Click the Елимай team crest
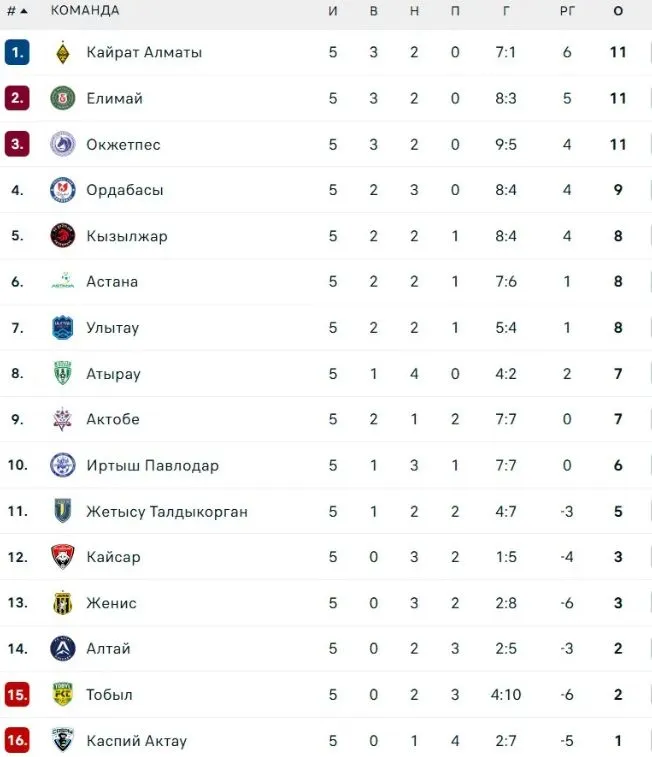Image resolution: width=652 pixels, height=757 pixels. click(x=63, y=98)
